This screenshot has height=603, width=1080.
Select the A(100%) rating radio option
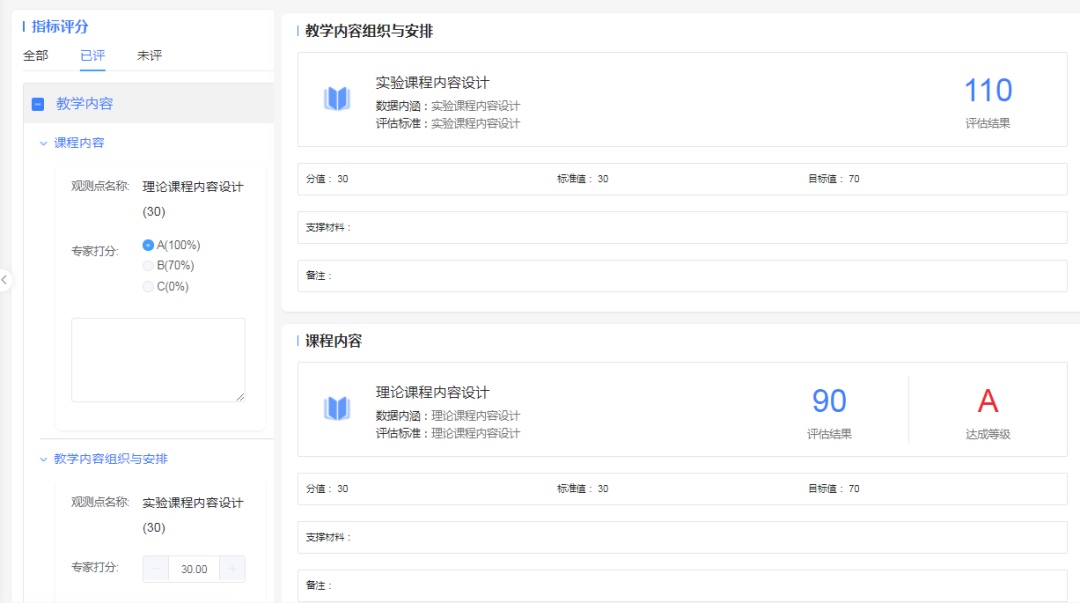click(149, 245)
